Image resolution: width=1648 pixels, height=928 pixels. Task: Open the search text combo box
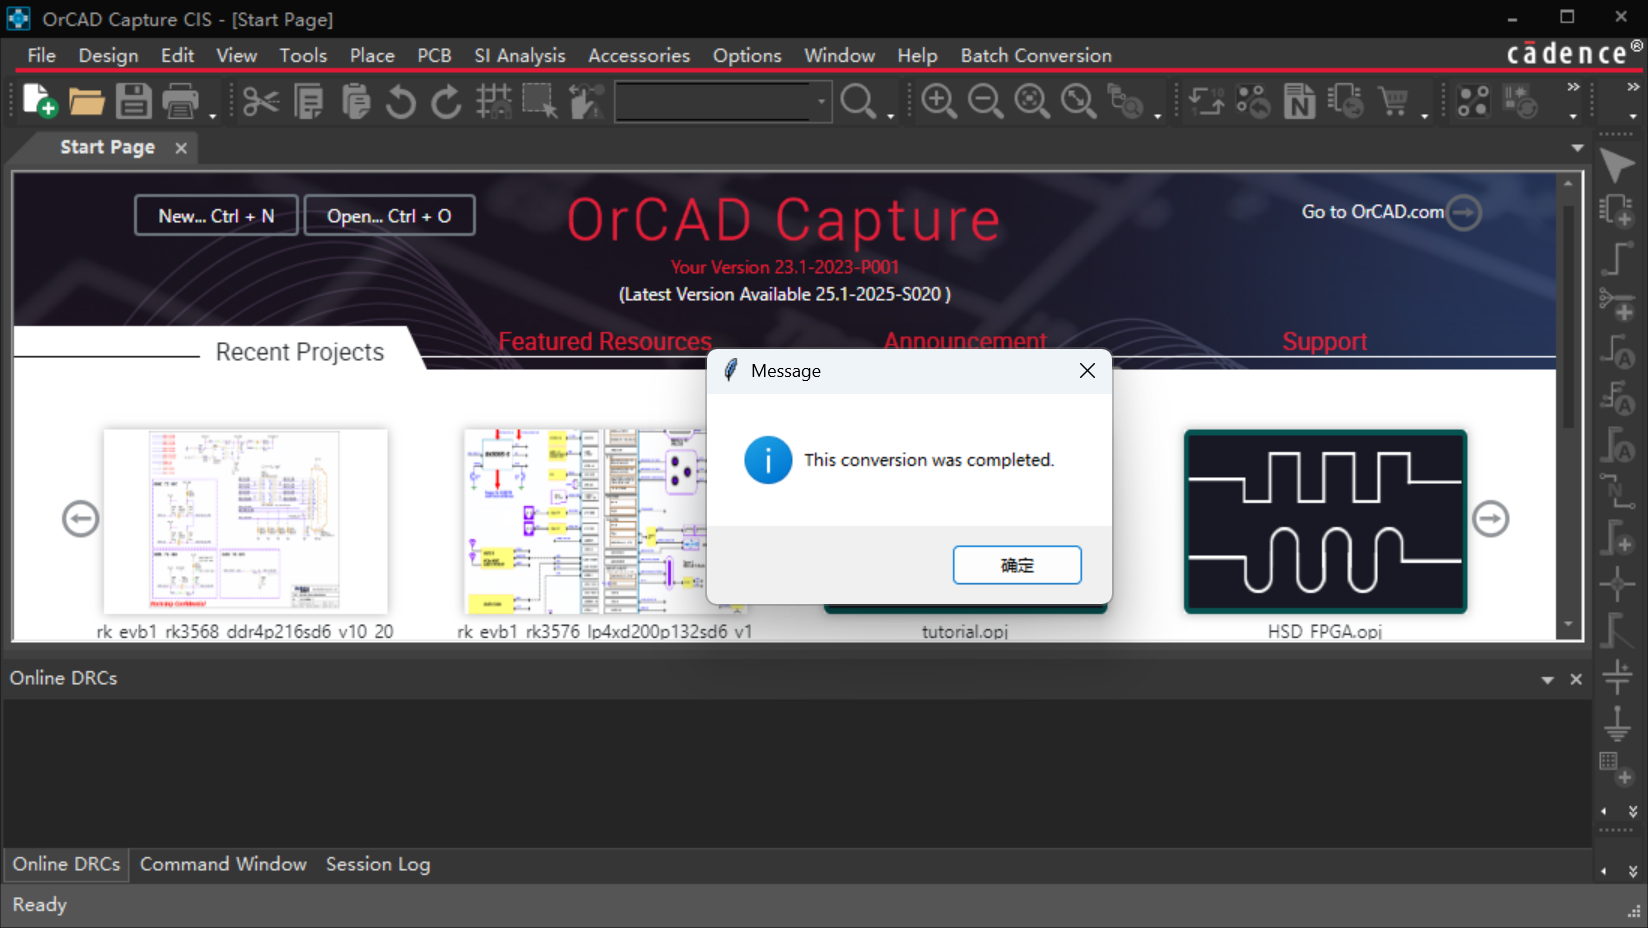(723, 101)
